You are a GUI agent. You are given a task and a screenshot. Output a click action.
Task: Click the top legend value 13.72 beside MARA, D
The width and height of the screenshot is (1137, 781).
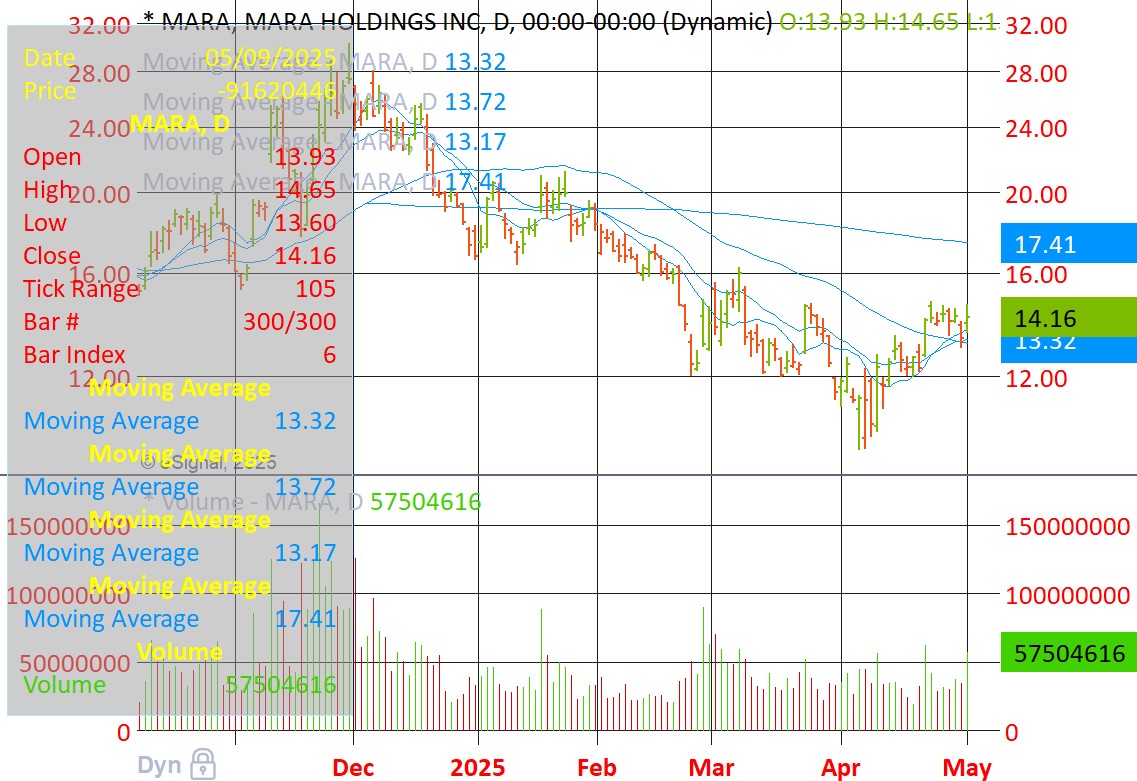475,102
